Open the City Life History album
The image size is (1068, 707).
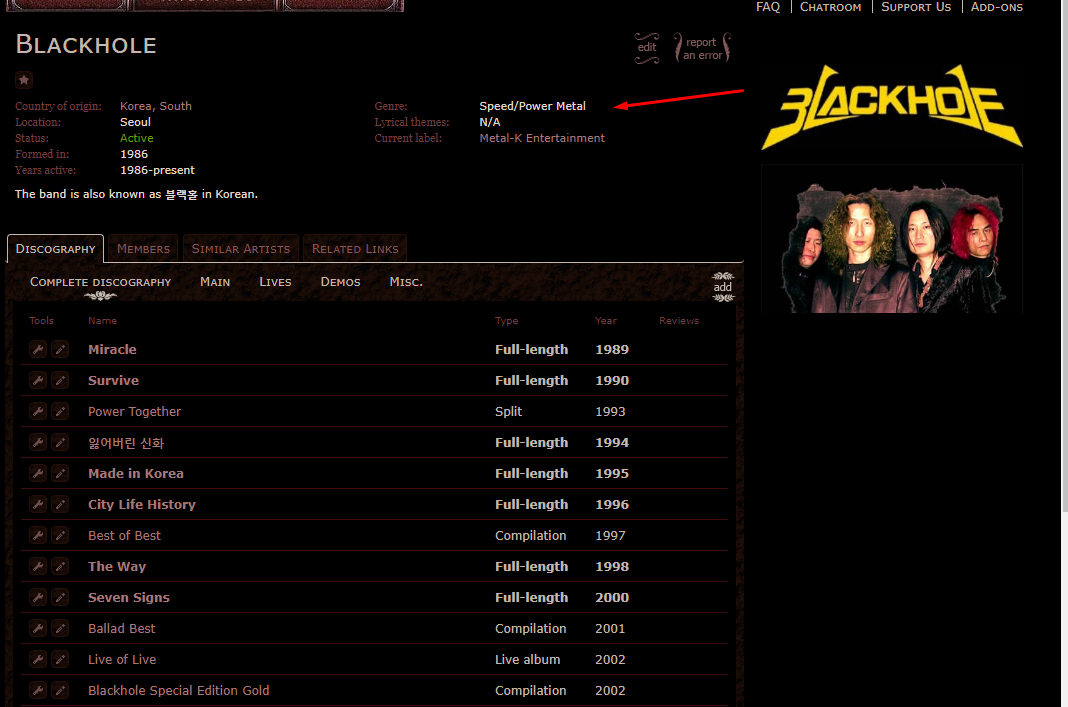[x=142, y=505]
